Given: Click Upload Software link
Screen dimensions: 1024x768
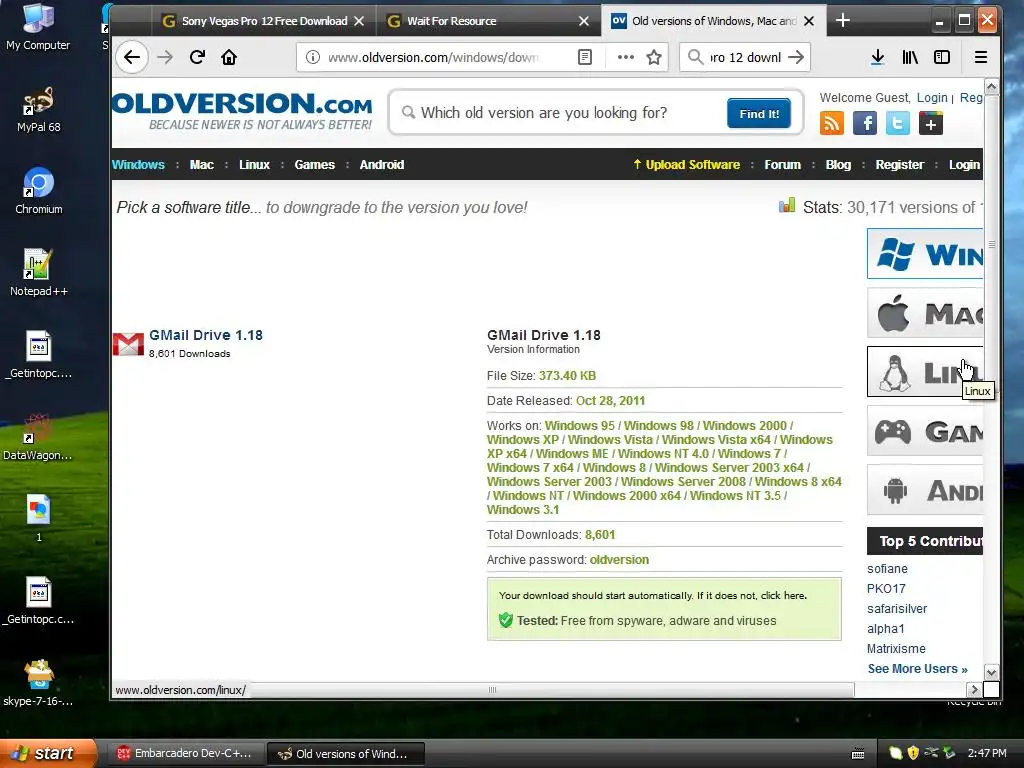Looking at the screenshot, I should (686, 165).
